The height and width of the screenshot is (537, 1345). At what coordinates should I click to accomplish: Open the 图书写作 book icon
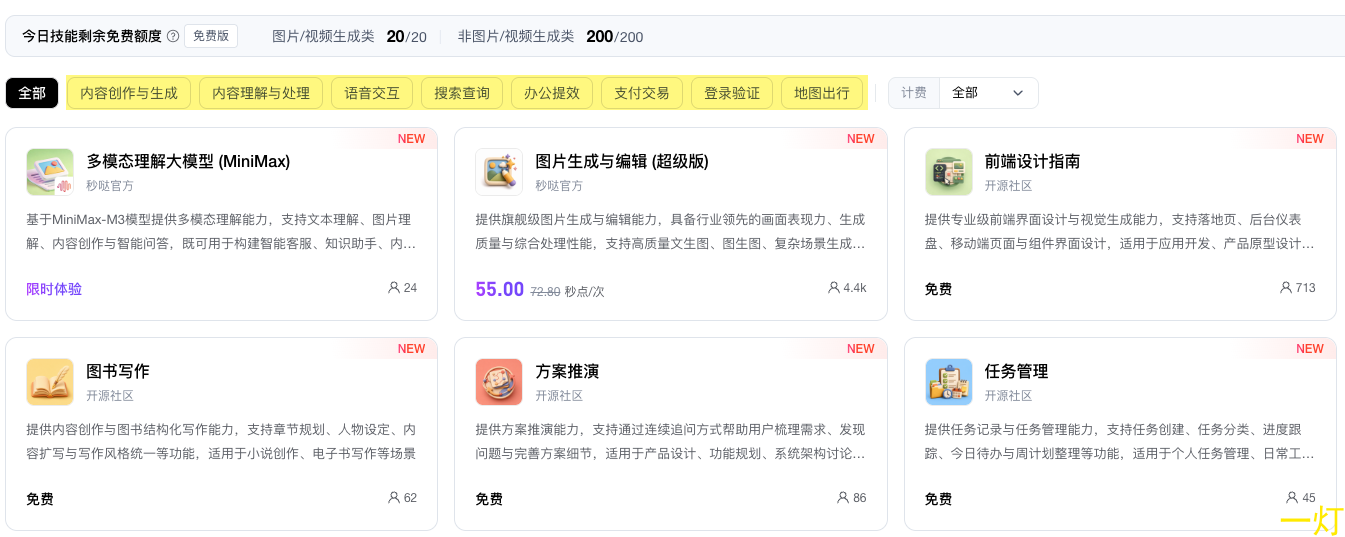(x=50, y=382)
